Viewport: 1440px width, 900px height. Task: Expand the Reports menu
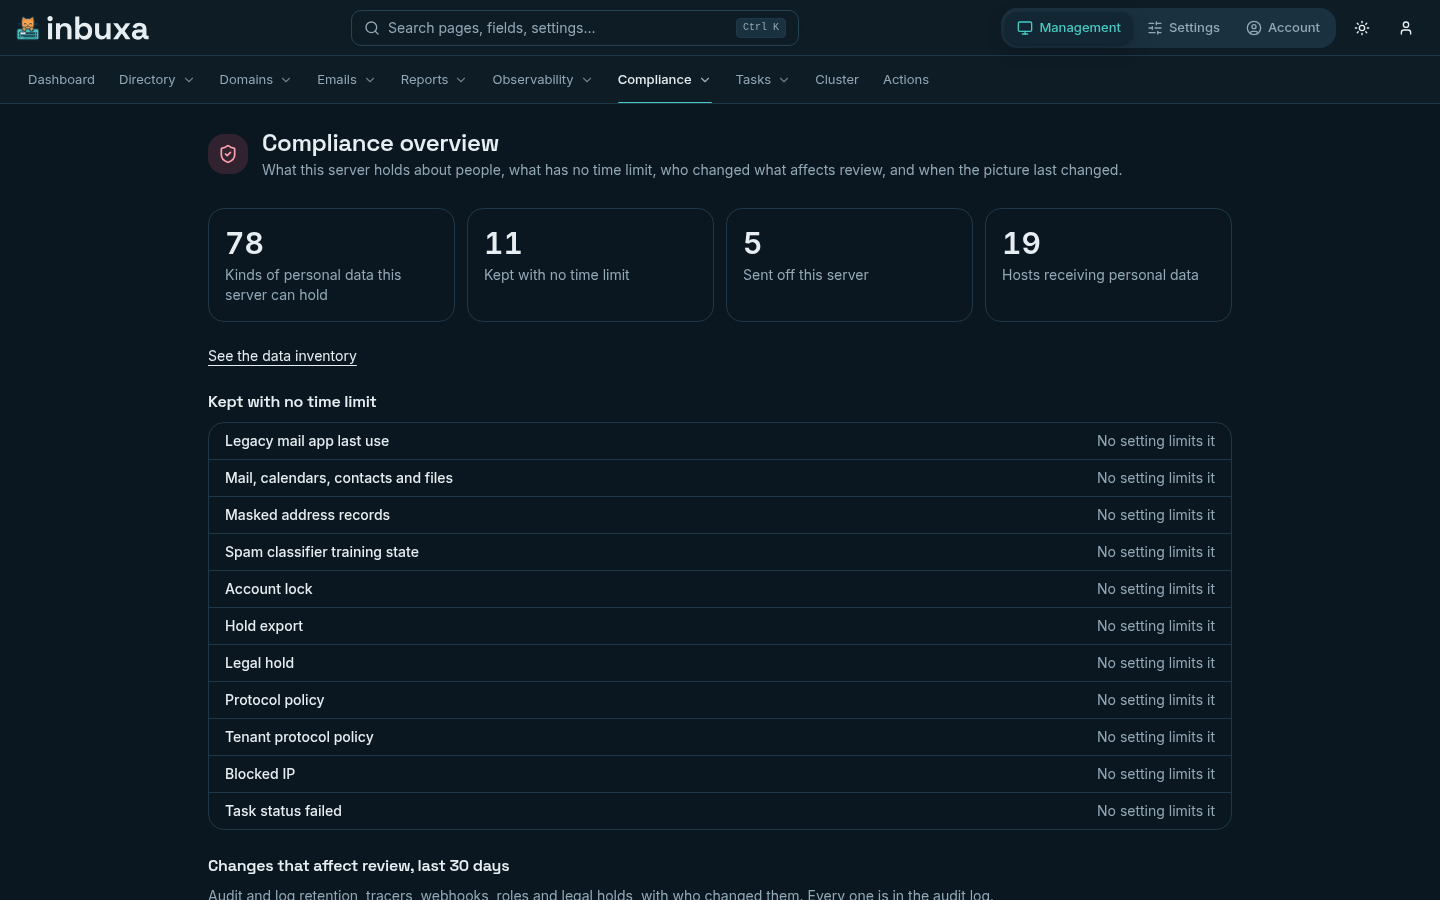pos(433,80)
